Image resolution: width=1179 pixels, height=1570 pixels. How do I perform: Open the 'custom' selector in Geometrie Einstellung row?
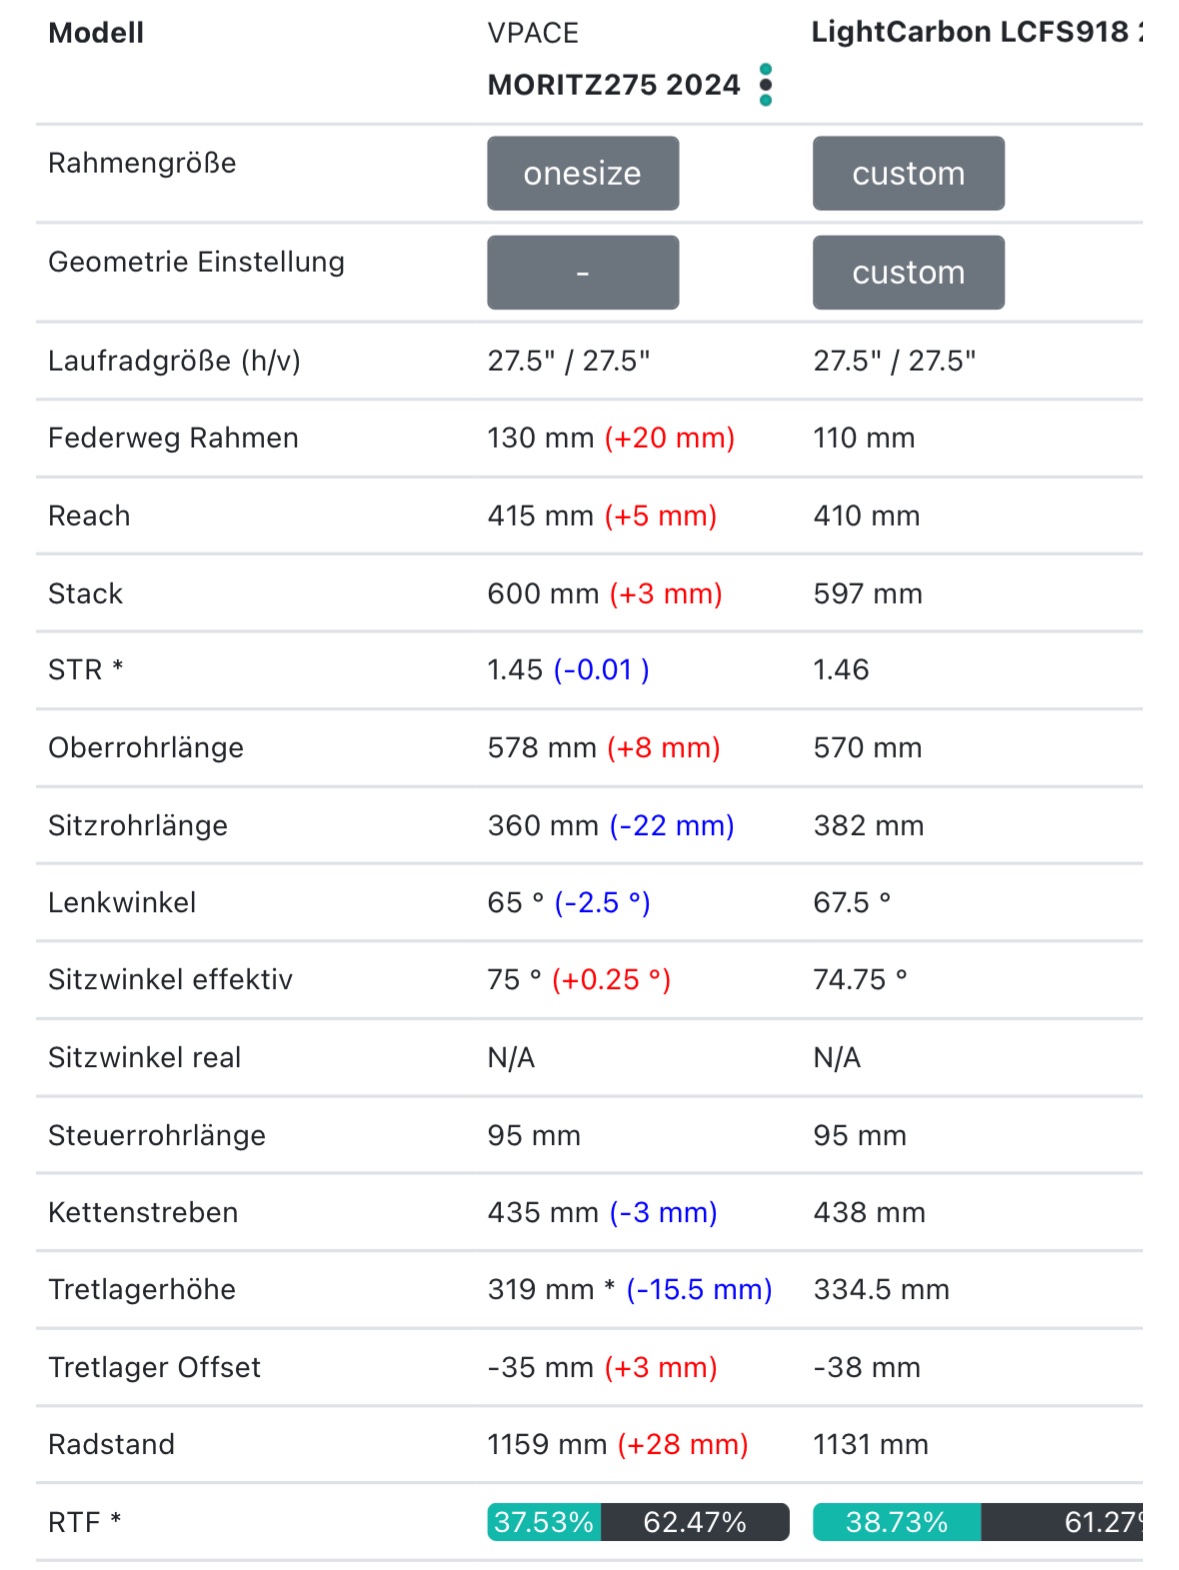pyautogui.click(x=908, y=272)
